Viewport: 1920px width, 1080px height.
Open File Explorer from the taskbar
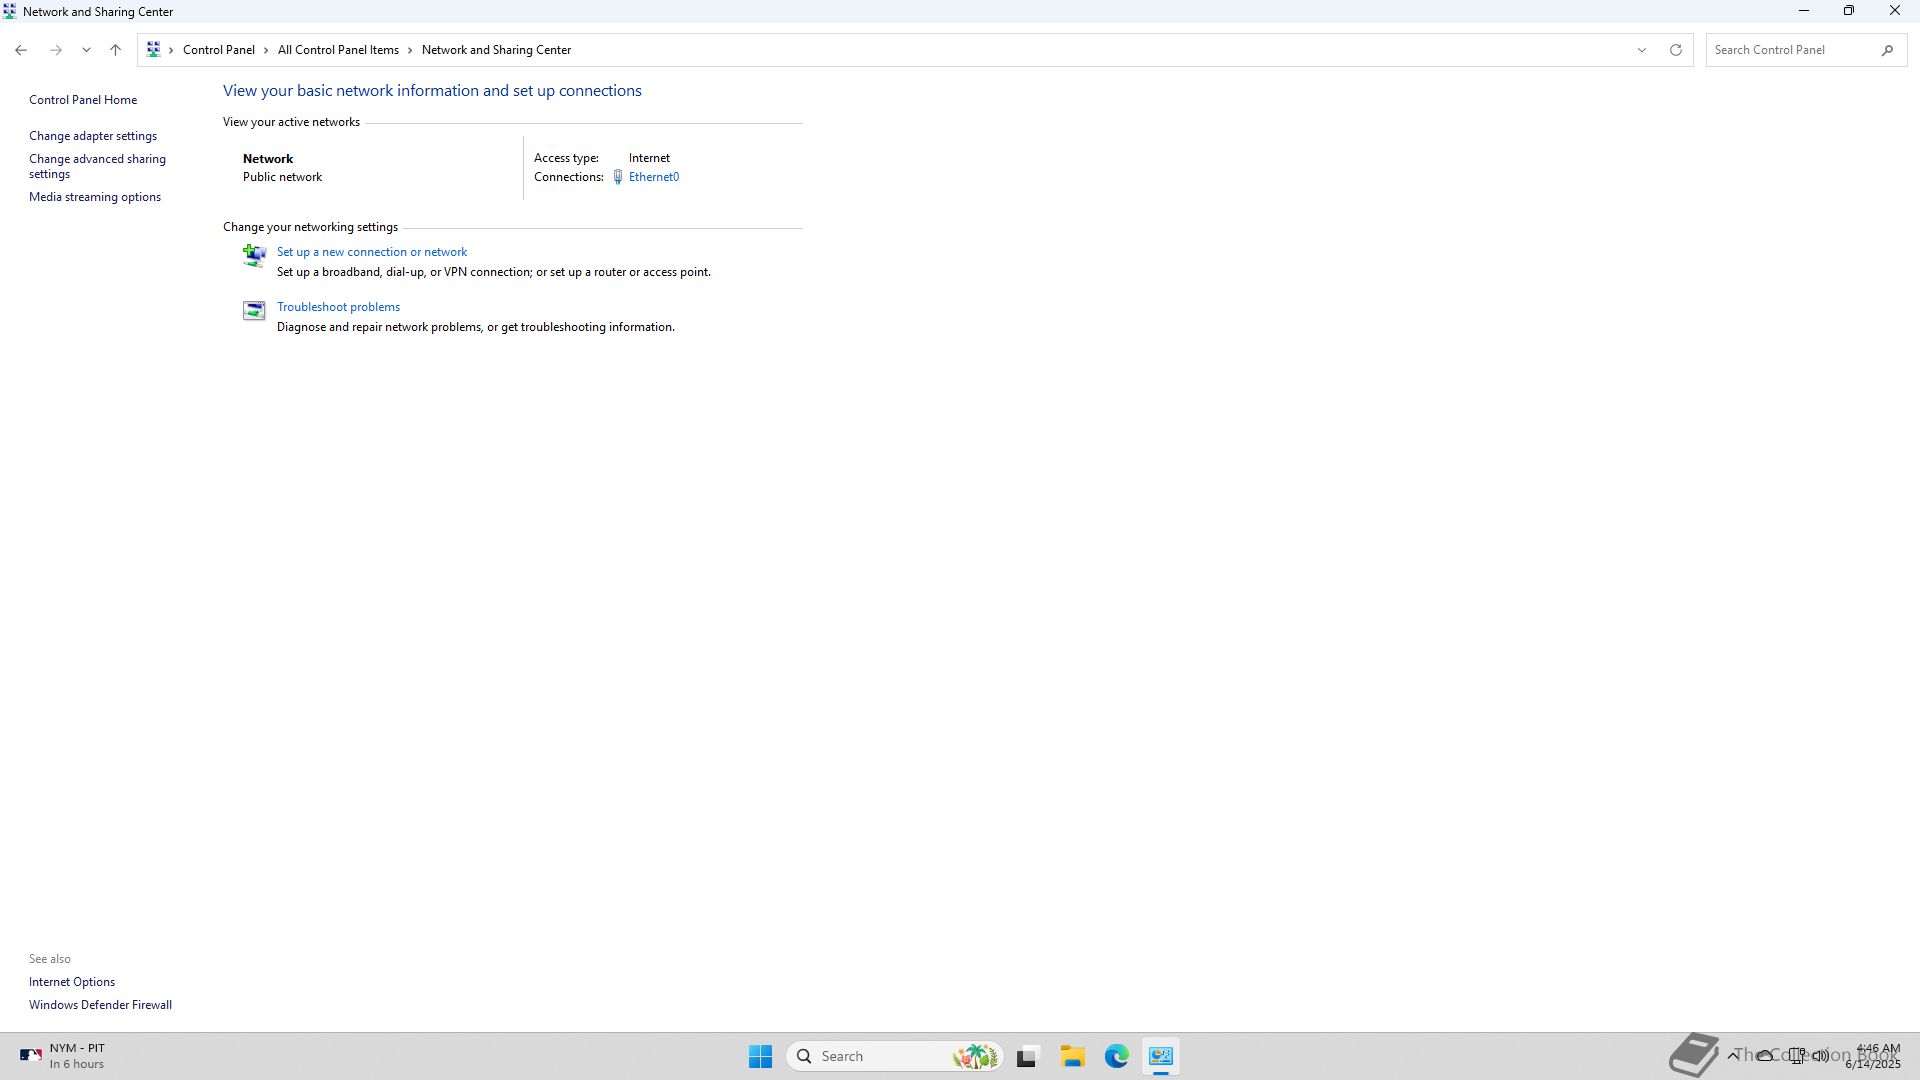(x=1072, y=1056)
